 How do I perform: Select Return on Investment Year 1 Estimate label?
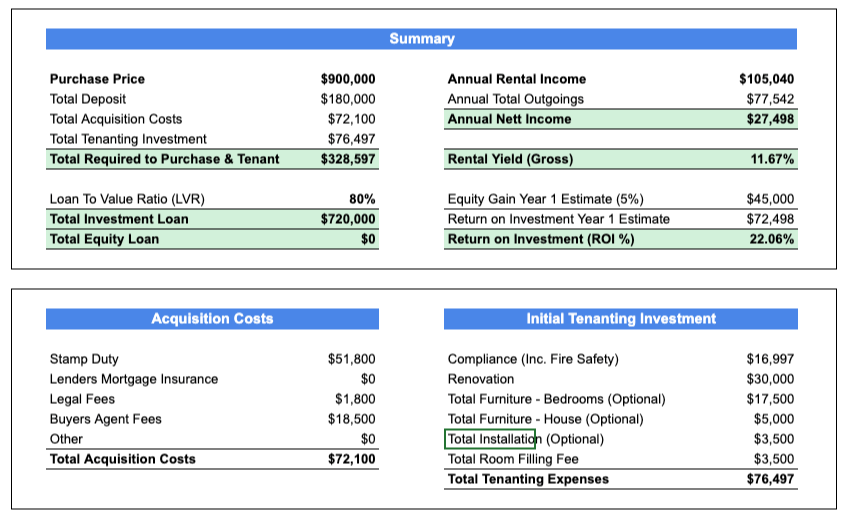559,219
